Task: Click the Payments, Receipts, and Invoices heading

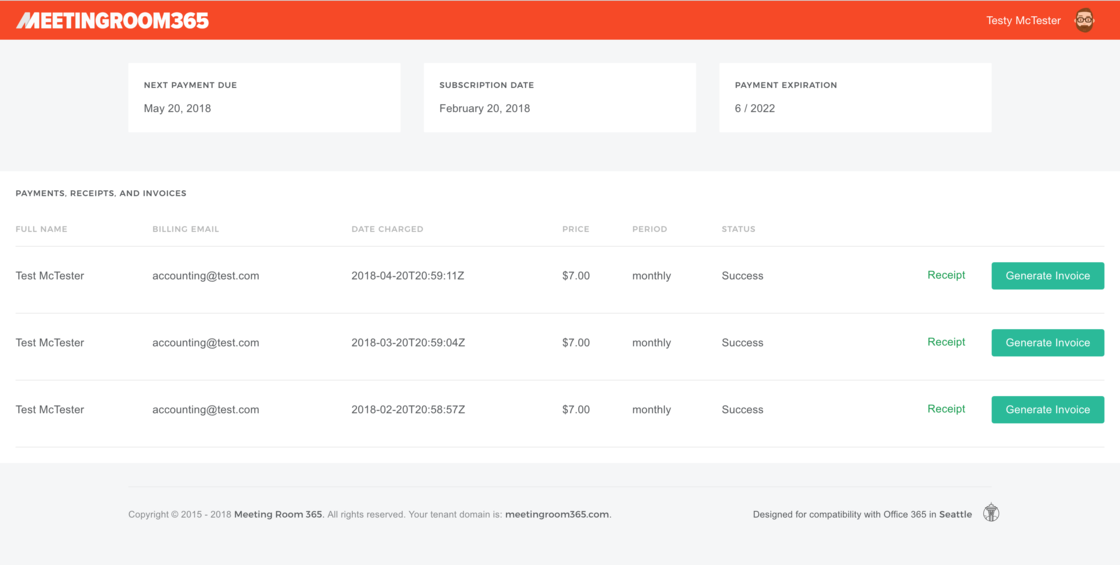Action: [x=101, y=193]
